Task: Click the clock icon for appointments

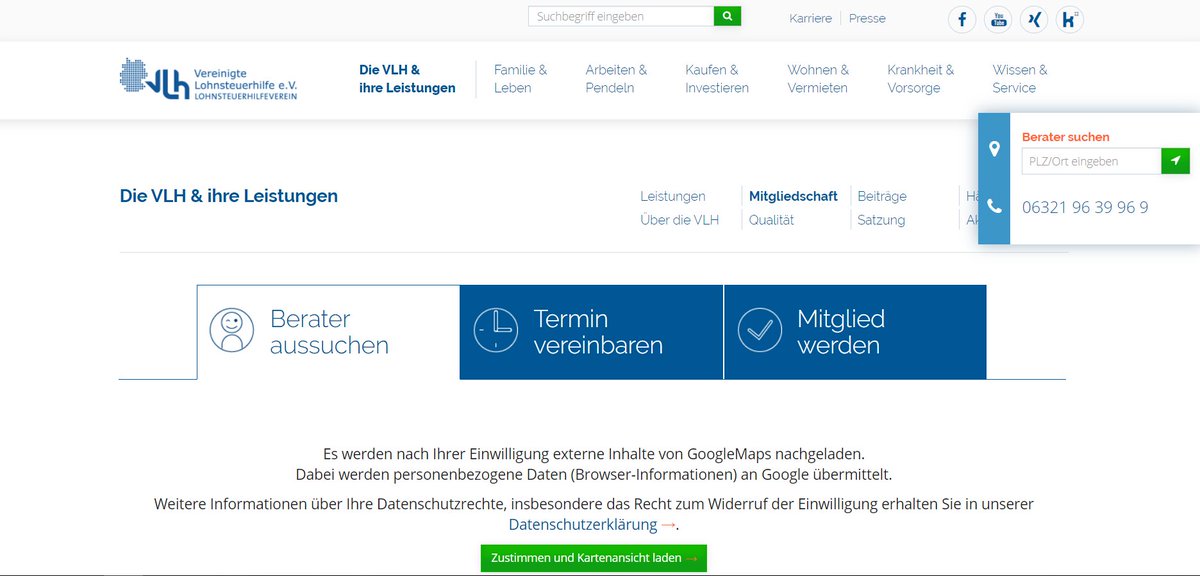Action: click(x=496, y=329)
